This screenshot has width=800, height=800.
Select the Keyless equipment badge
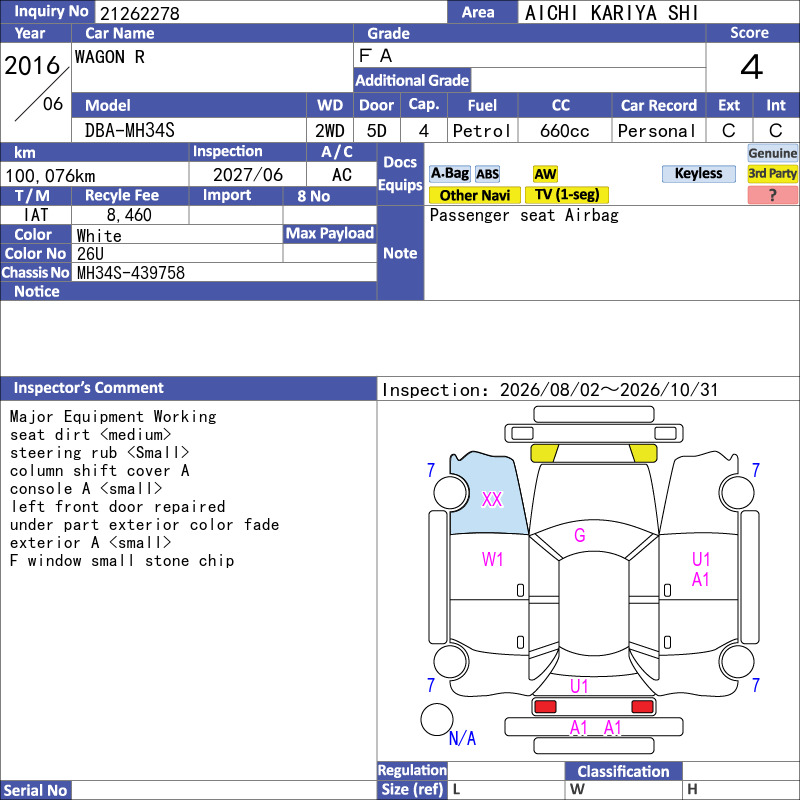pyautogui.click(x=698, y=173)
